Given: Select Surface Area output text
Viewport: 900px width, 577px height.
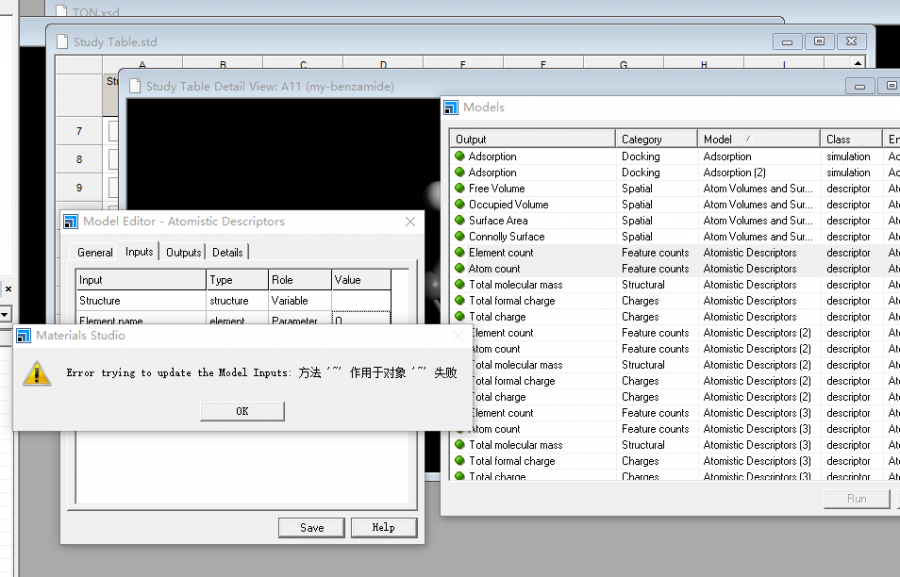Looking at the screenshot, I should click(498, 220).
